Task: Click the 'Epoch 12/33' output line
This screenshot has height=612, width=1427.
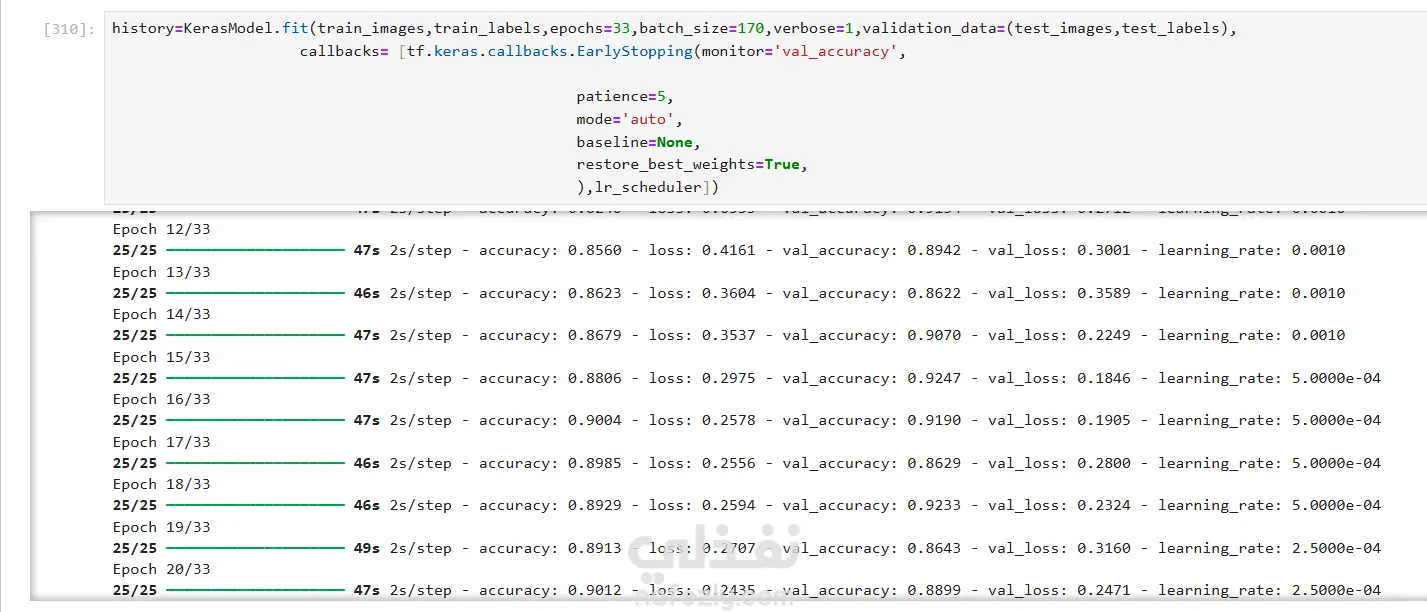Action: click(162, 229)
